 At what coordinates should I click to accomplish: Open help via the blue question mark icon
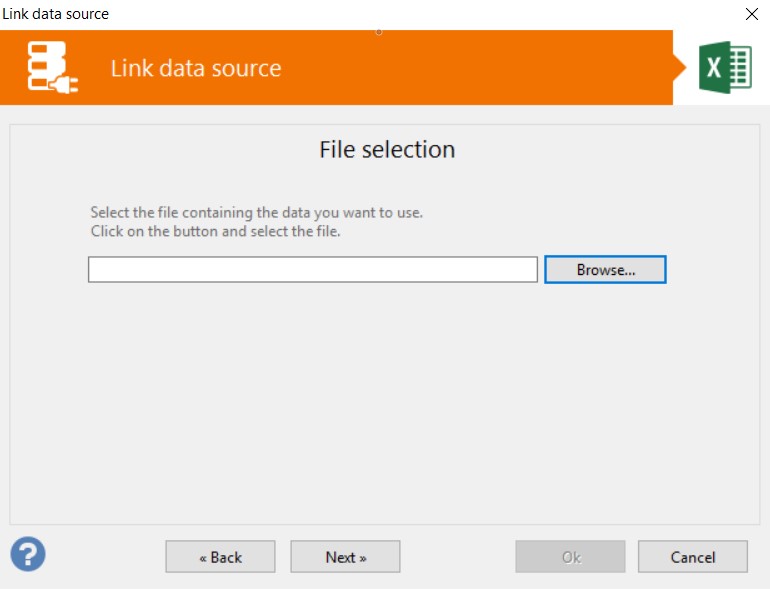tap(28, 554)
